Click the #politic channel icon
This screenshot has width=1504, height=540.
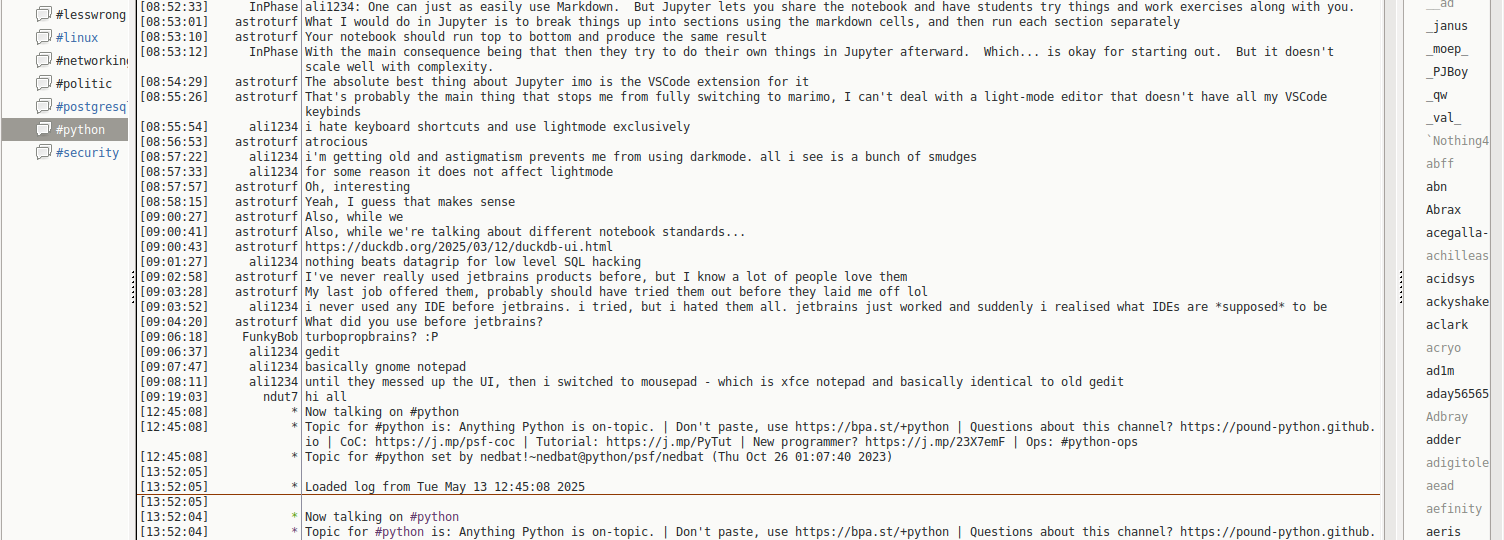tap(43, 83)
